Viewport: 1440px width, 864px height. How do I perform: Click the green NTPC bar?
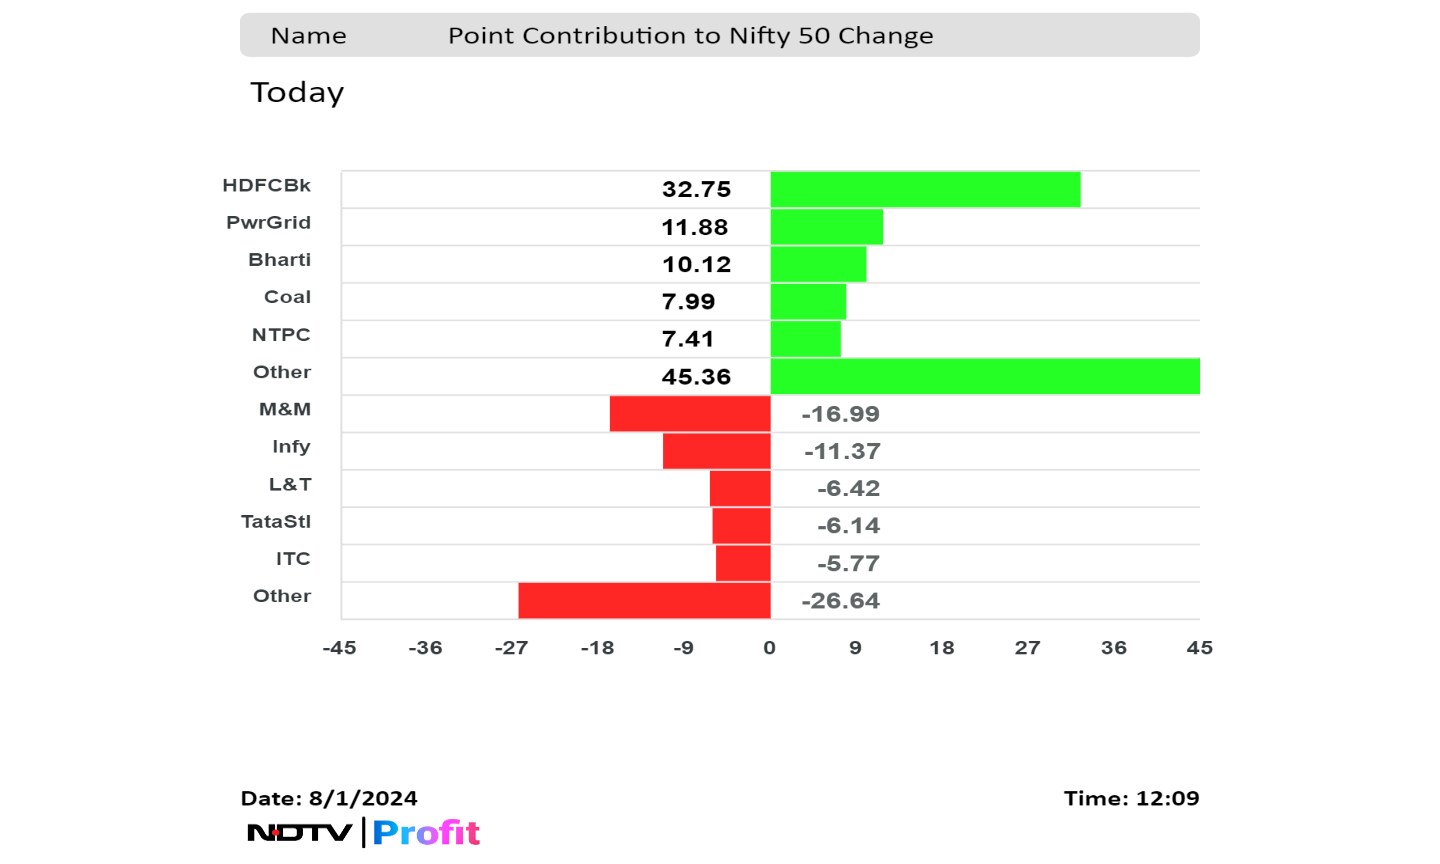point(805,339)
